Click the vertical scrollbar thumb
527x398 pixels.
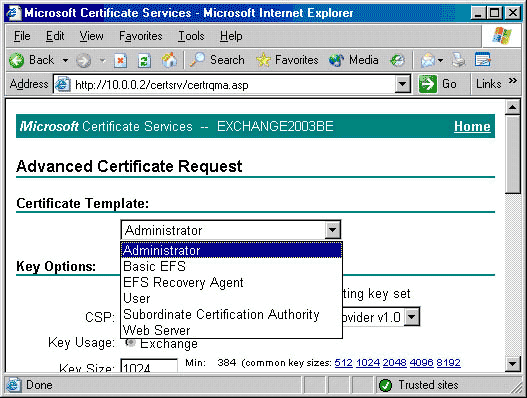pos(513,154)
